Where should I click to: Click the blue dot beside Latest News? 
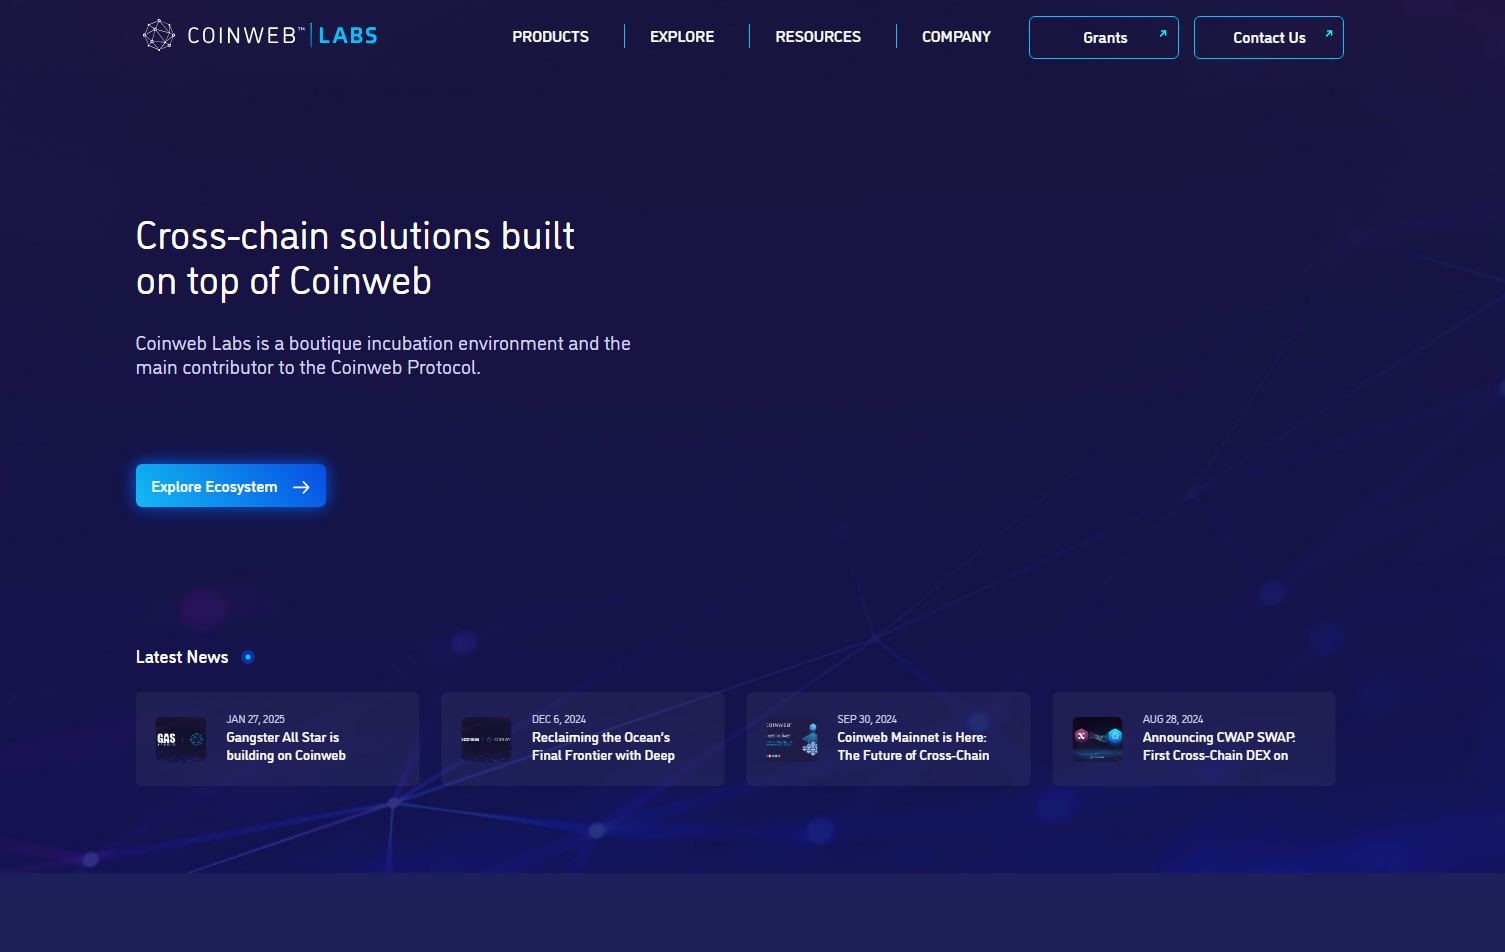(248, 657)
